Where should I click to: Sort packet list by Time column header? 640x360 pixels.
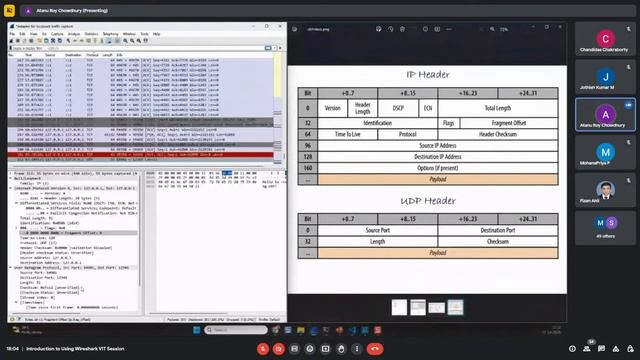[29, 55]
